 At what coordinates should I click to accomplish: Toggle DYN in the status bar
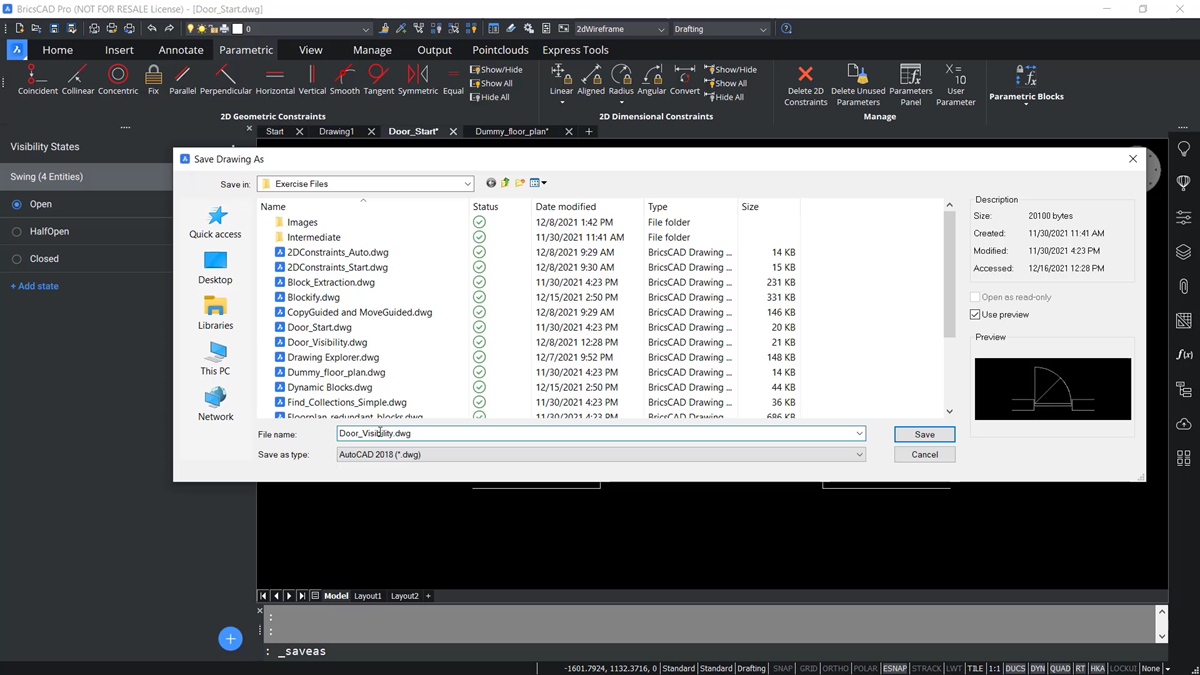tap(1039, 668)
